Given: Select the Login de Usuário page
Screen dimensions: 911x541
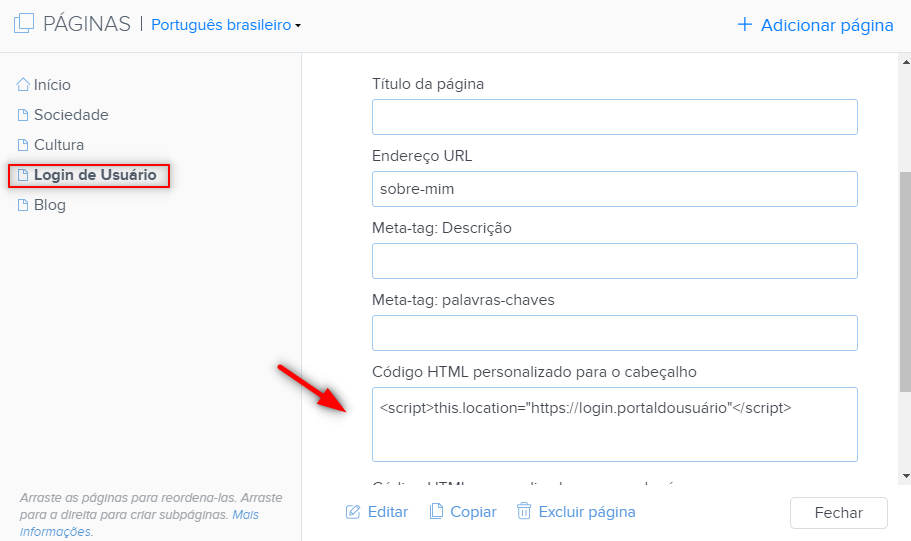Looking at the screenshot, I should click(x=95, y=175).
